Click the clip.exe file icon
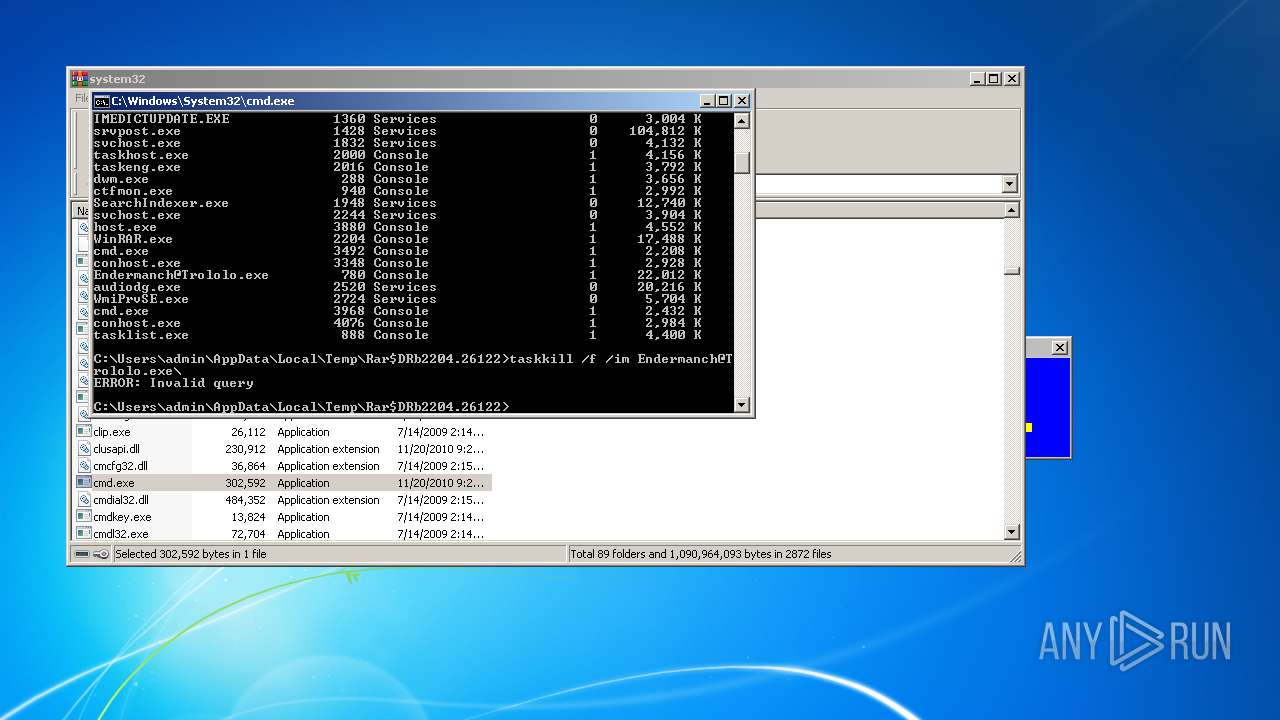This screenshot has height=720, width=1280. coord(84,432)
